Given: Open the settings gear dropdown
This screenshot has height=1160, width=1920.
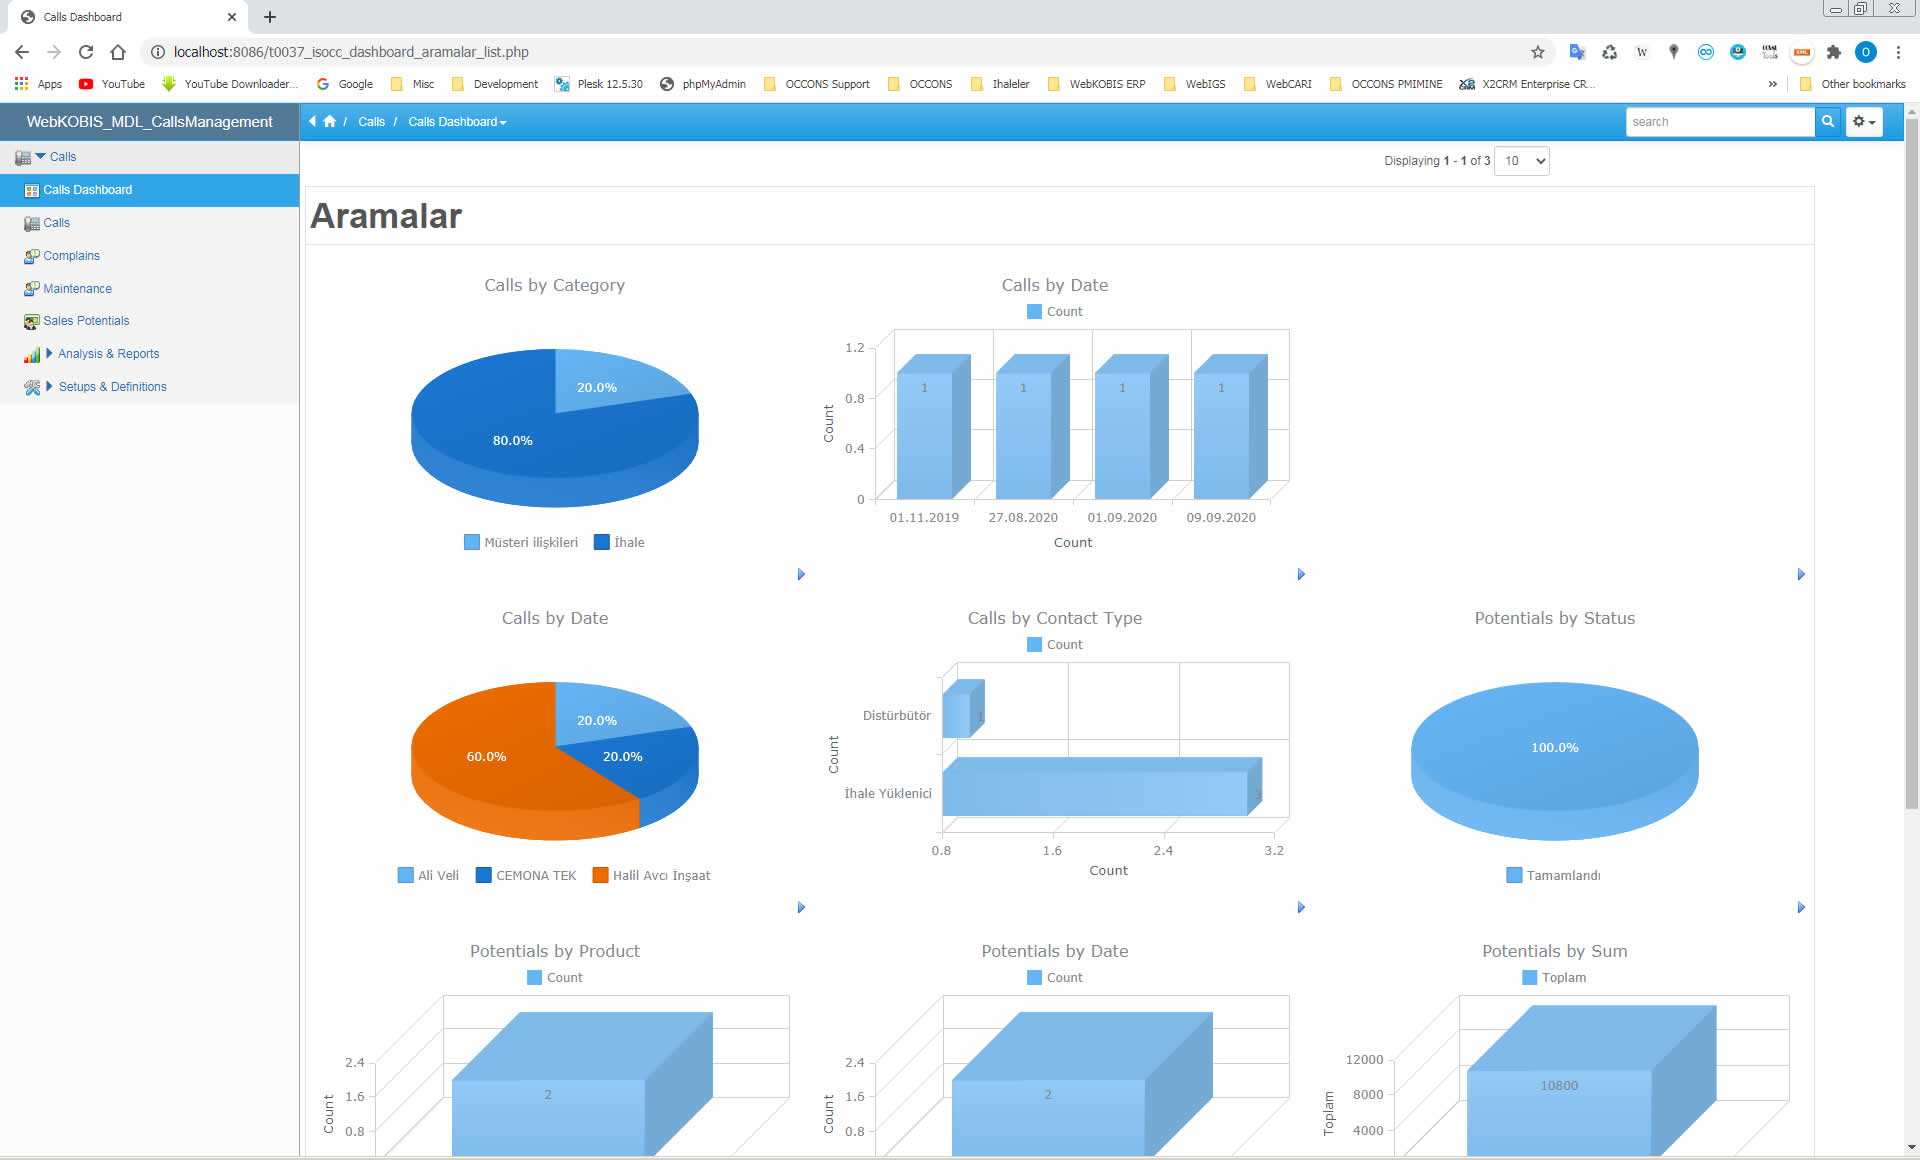Looking at the screenshot, I should [x=1864, y=122].
